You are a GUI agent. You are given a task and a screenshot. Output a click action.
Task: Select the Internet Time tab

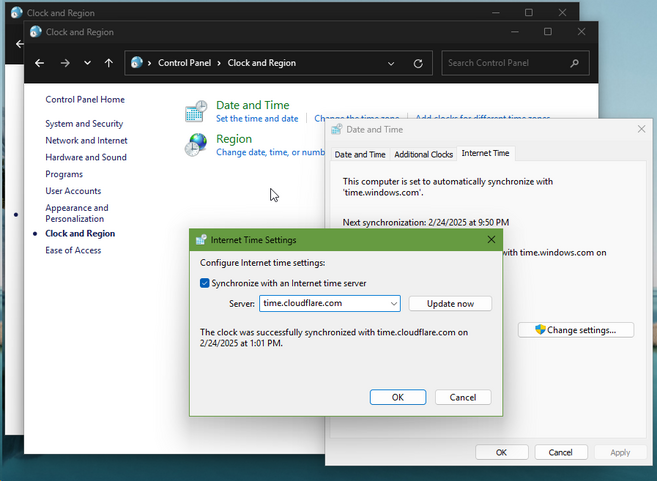point(485,153)
